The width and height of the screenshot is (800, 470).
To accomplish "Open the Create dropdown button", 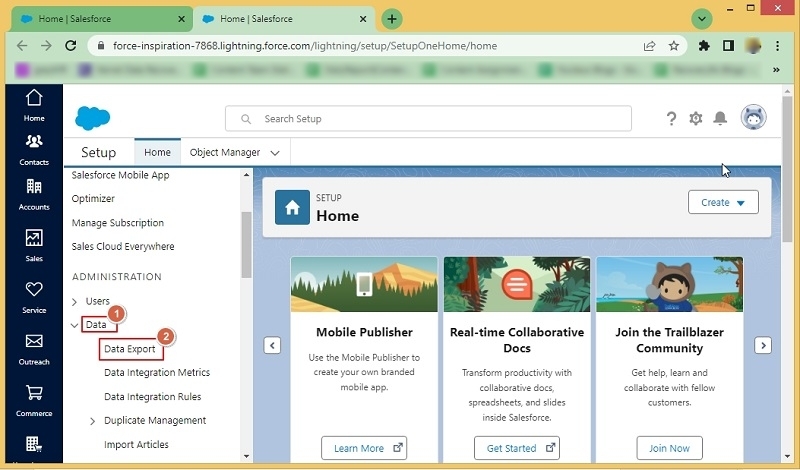I will [723, 202].
